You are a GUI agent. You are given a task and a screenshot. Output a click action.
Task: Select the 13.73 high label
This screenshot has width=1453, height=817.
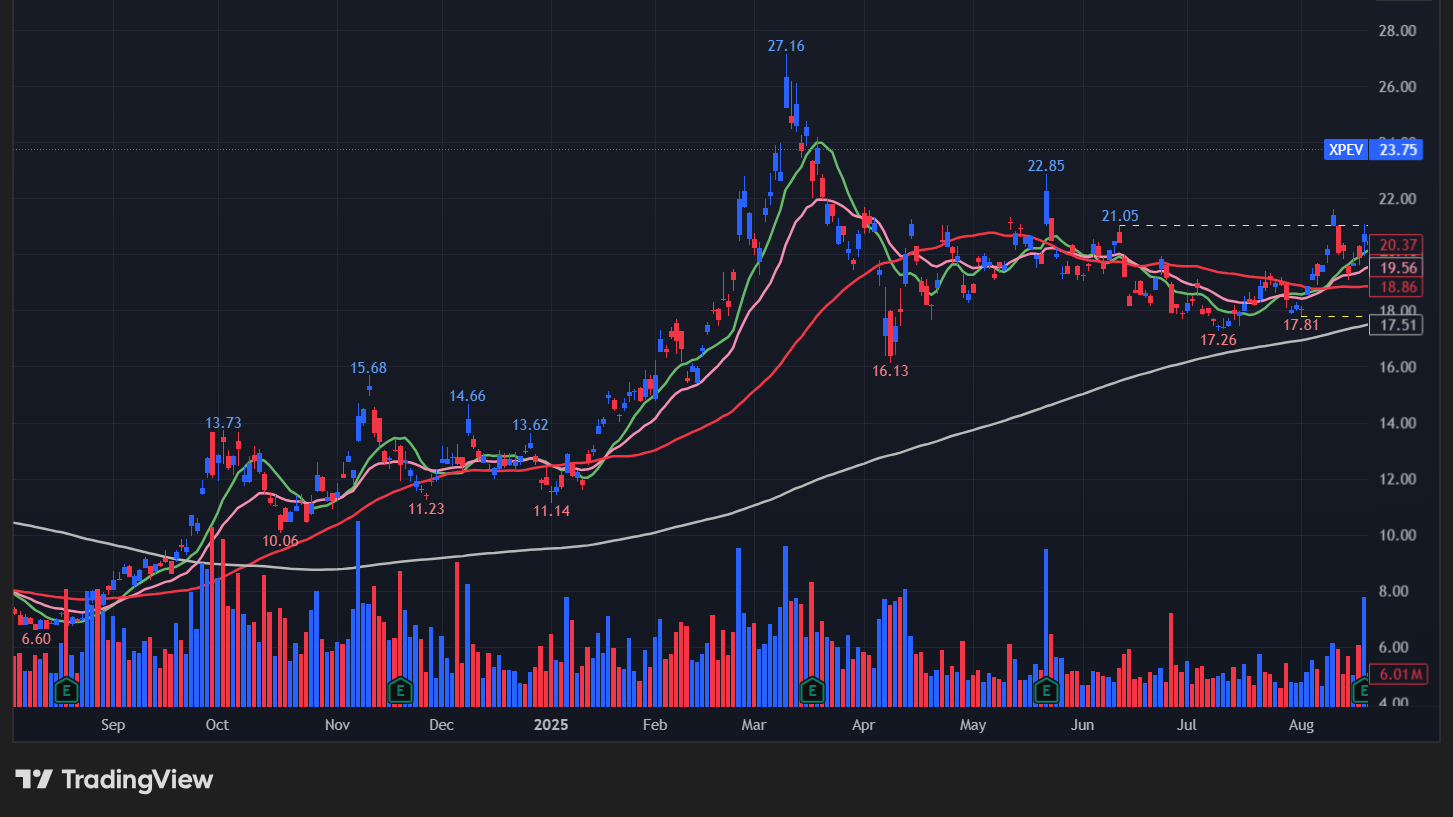223,423
